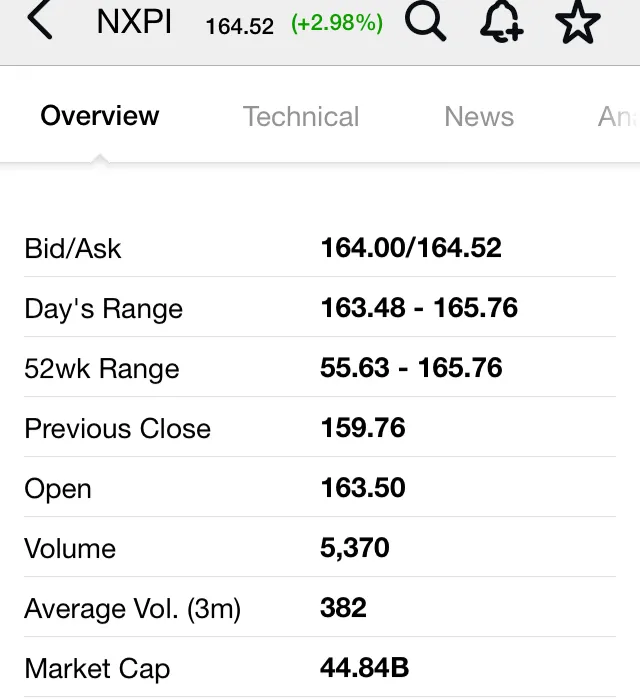Open the partially visible Analysis tab
The width and height of the screenshot is (640, 699).
[x=618, y=117]
